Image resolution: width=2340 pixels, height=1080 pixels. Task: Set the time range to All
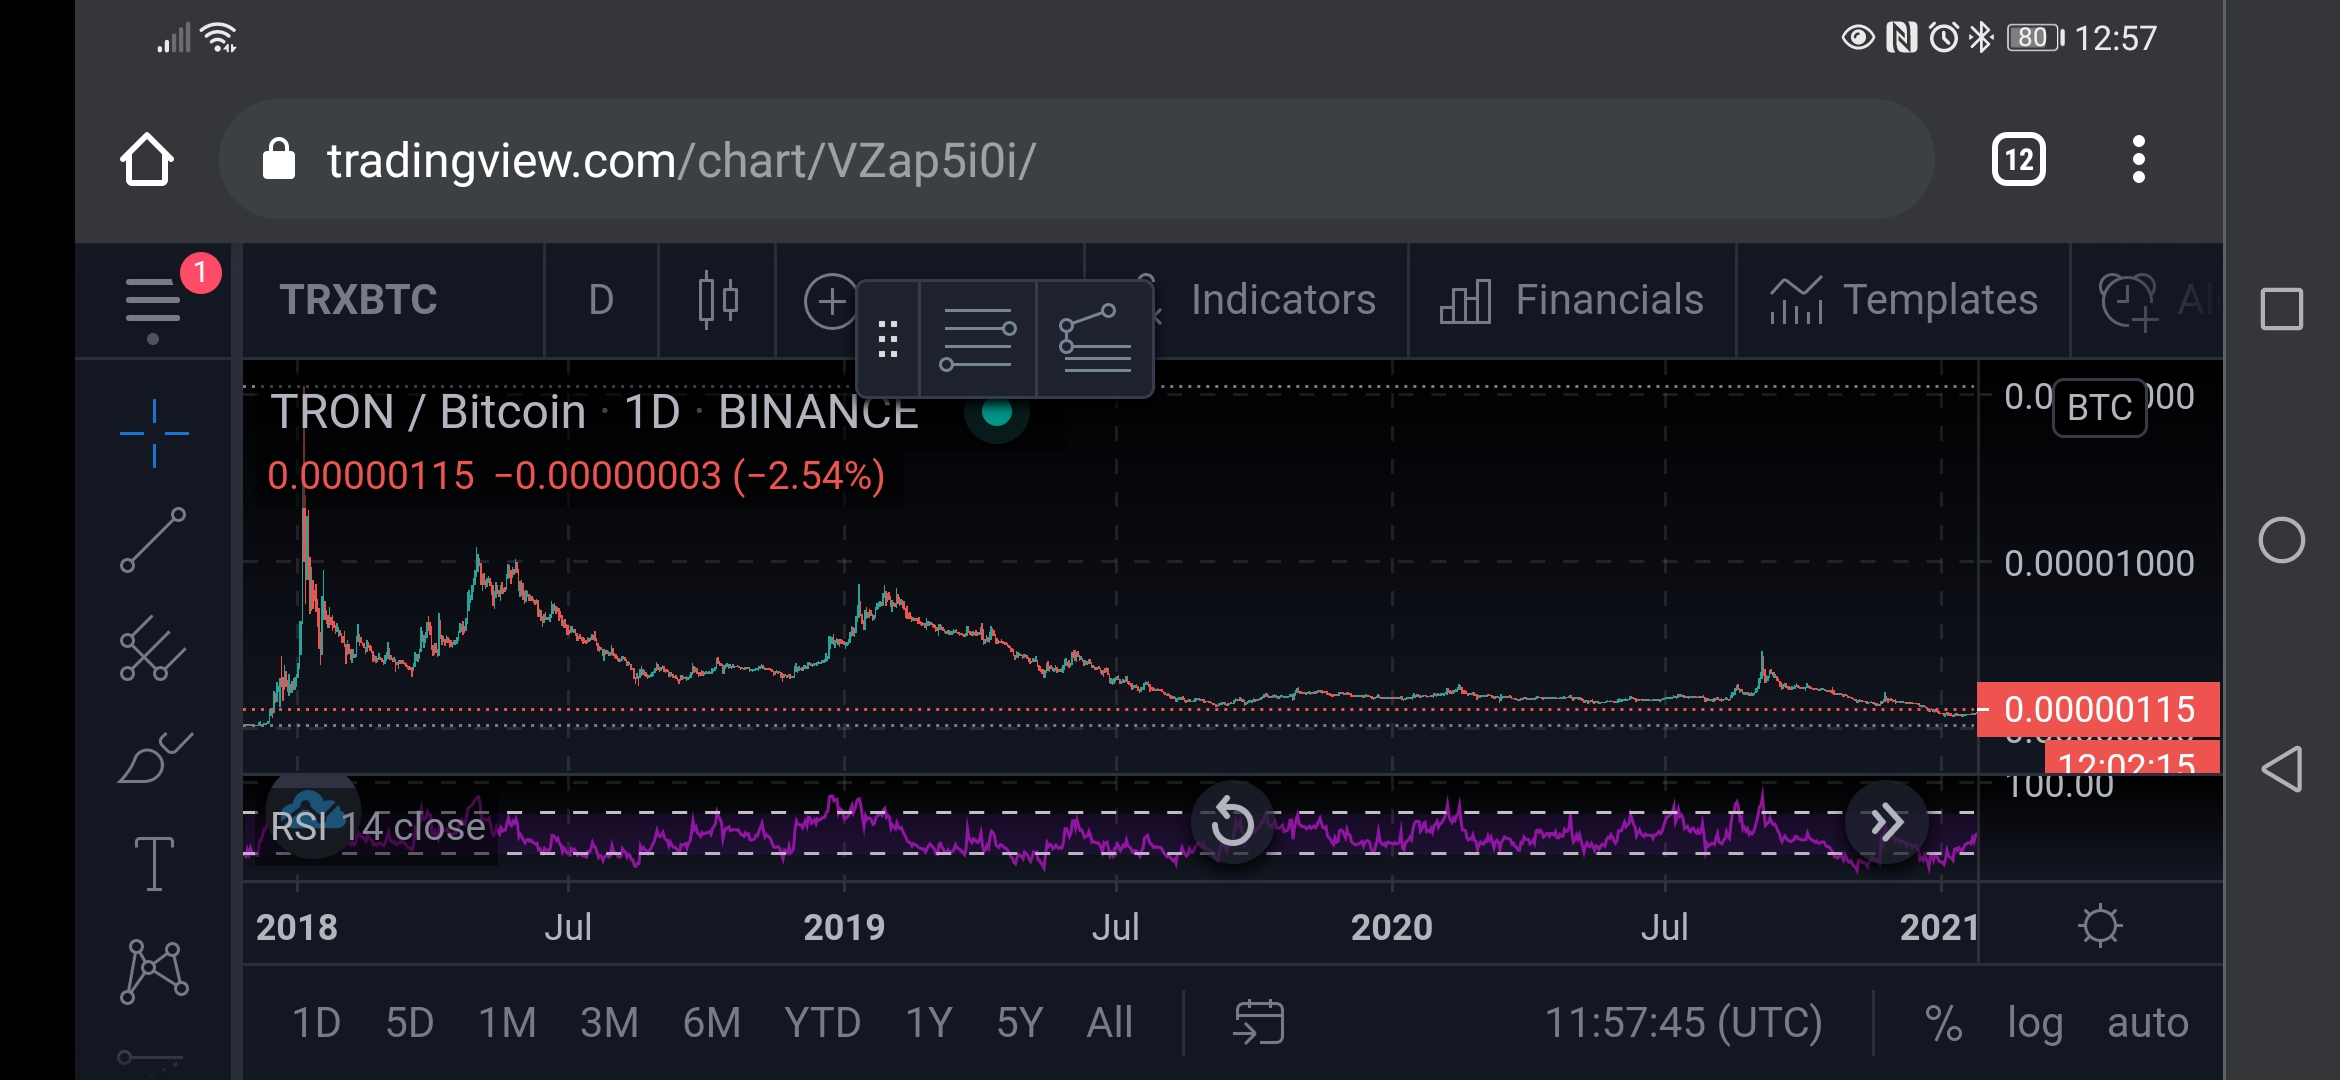coord(1110,1023)
